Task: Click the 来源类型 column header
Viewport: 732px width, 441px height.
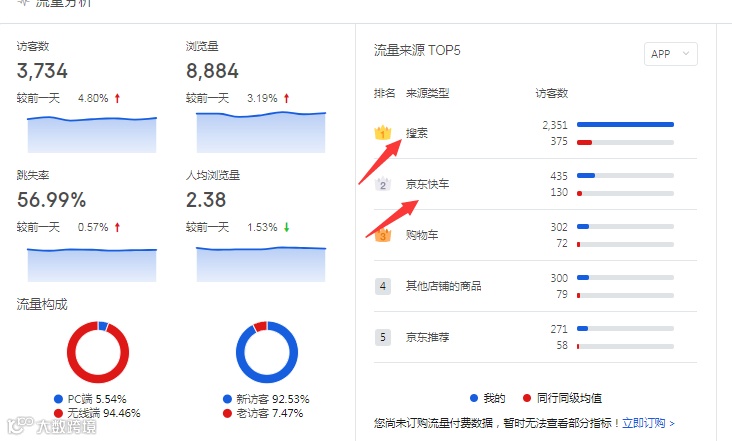Action: (427, 93)
